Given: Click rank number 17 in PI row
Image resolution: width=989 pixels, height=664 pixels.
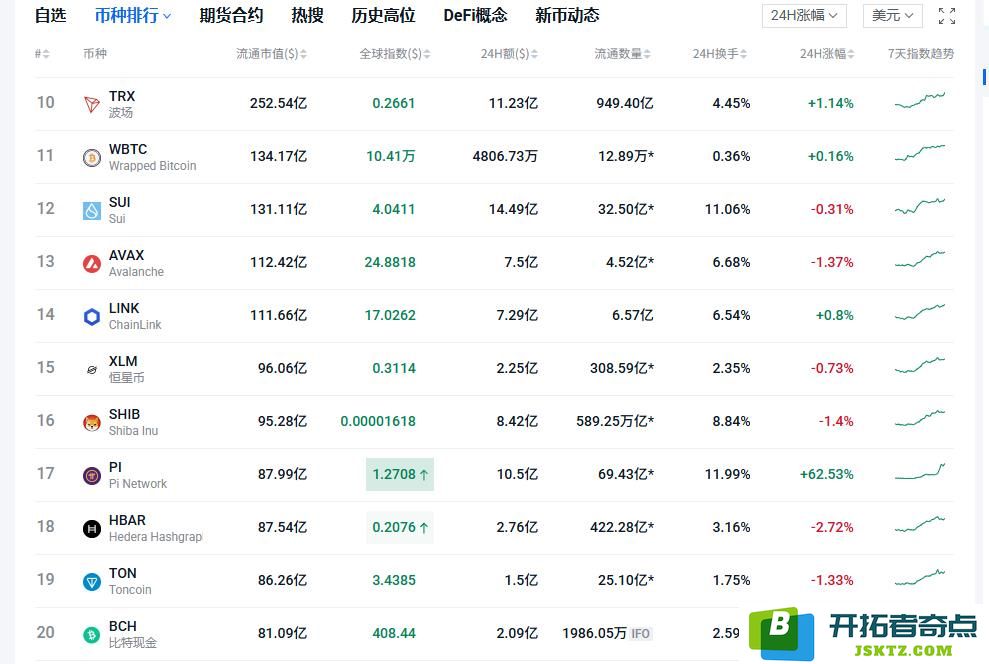Looking at the screenshot, I should click(45, 474).
